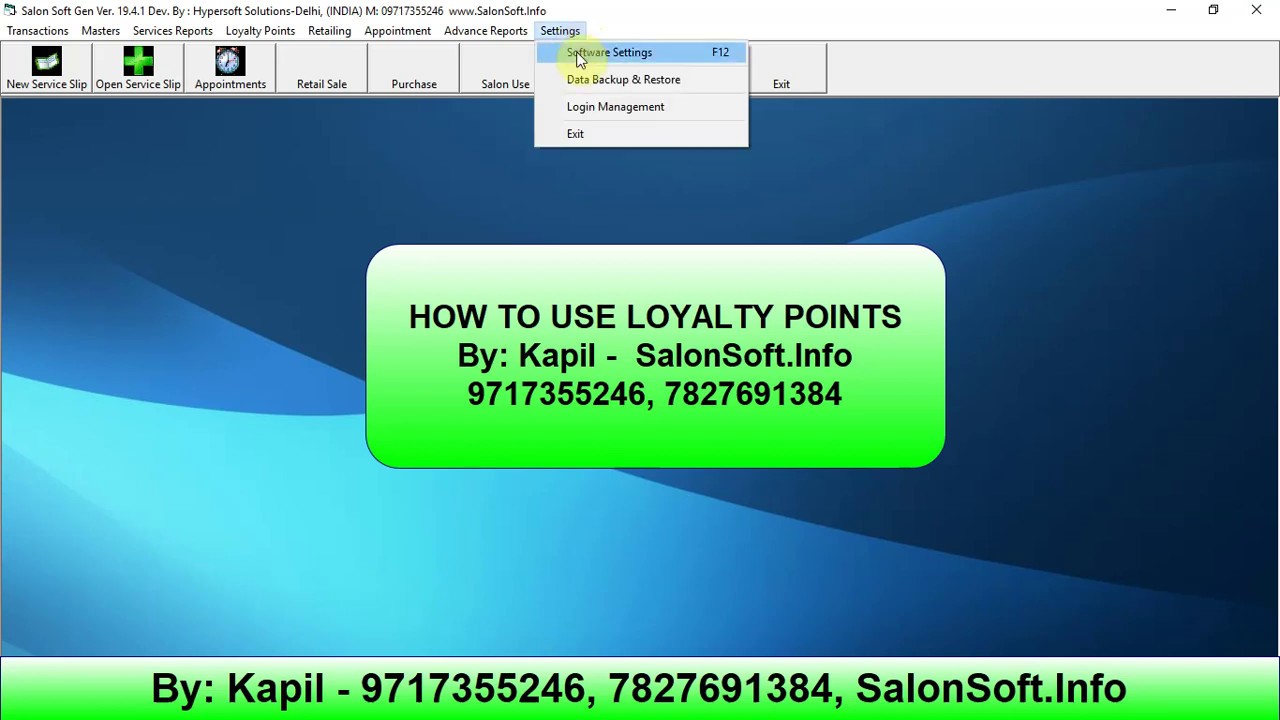Minimize the Salon Soft window
Image resolution: width=1280 pixels, height=720 pixels.
click(x=1171, y=10)
